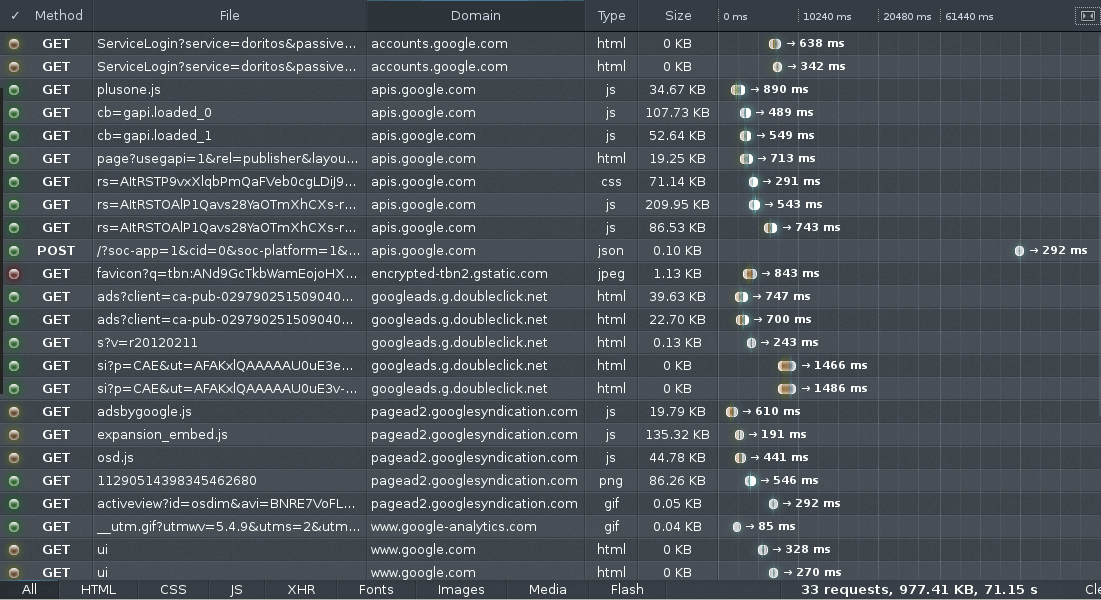Click the jpeg type cell
This screenshot has width=1101, height=600.
(612, 274)
